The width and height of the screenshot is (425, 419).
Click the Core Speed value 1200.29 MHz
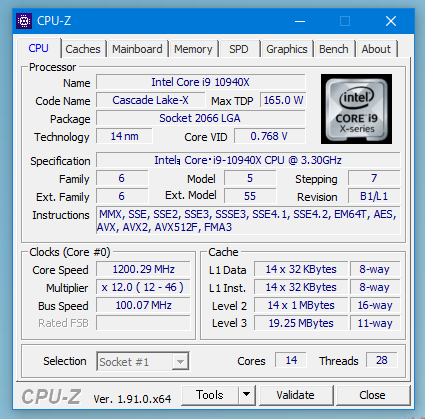click(143, 269)
